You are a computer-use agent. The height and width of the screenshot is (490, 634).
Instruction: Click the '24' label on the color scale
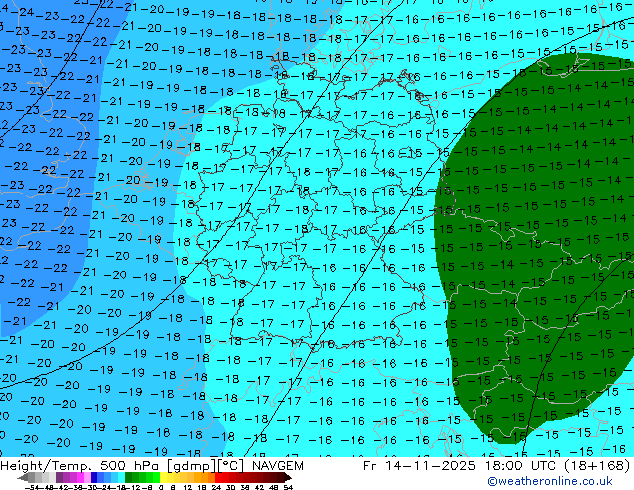coord(216,487)
